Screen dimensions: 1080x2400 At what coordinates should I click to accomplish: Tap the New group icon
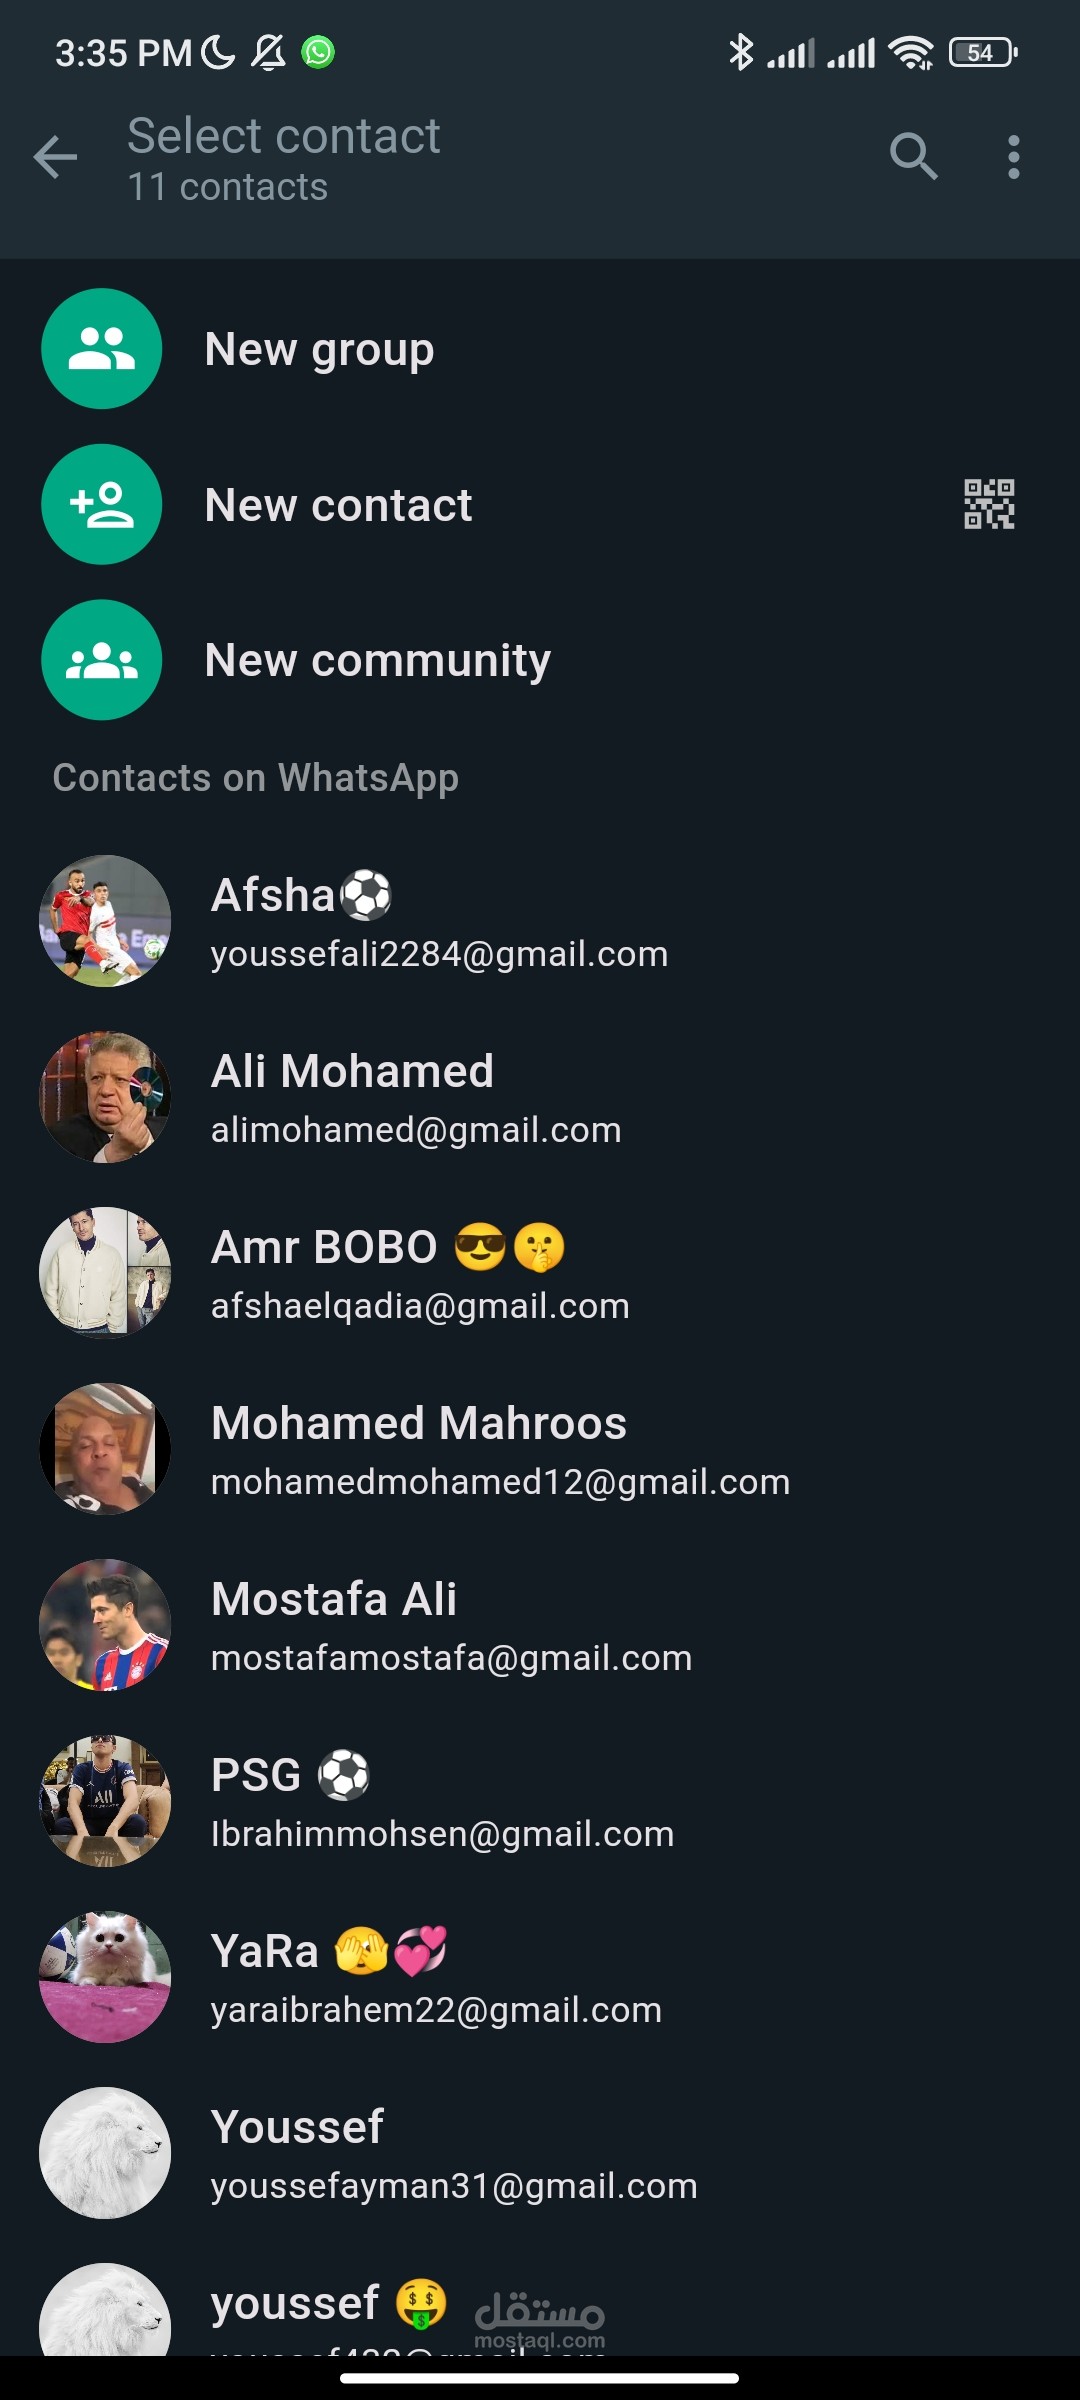tap(101, 349)
